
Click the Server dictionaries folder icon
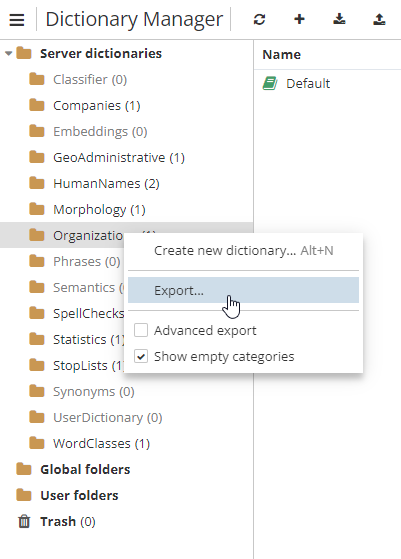(24, 53)
